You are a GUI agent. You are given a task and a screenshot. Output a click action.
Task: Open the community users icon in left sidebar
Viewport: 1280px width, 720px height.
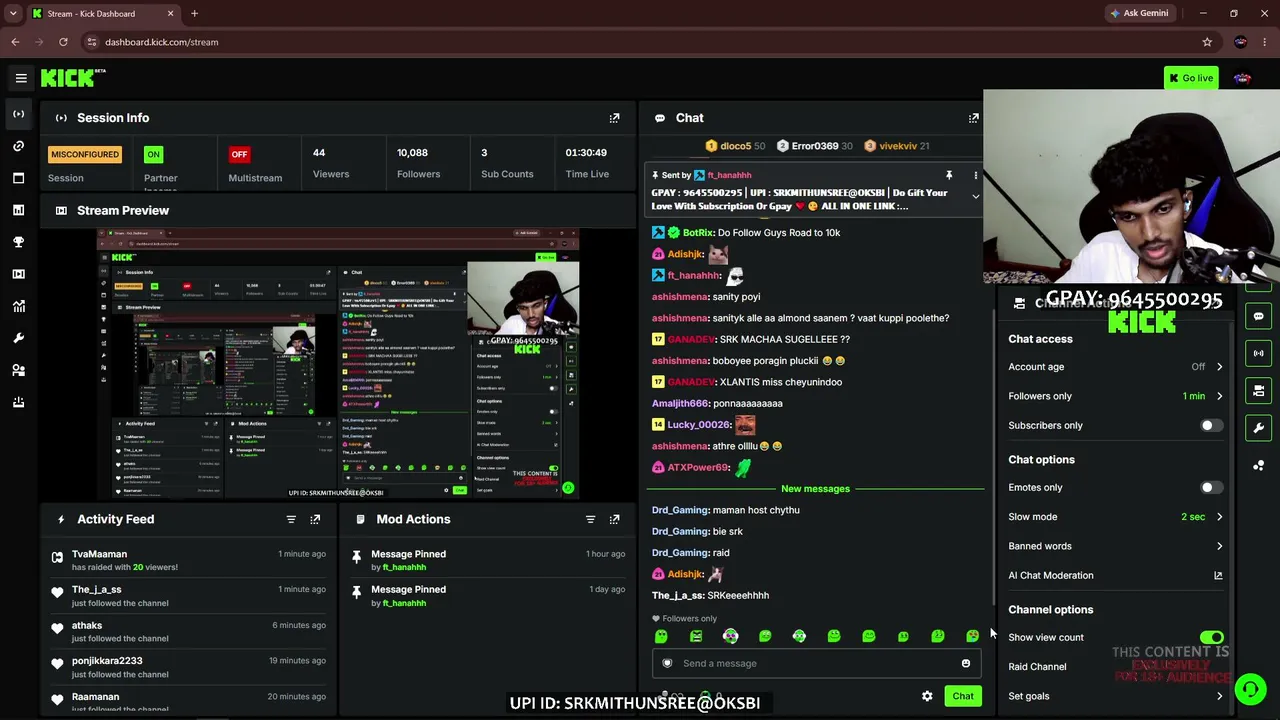coord(19,370)
